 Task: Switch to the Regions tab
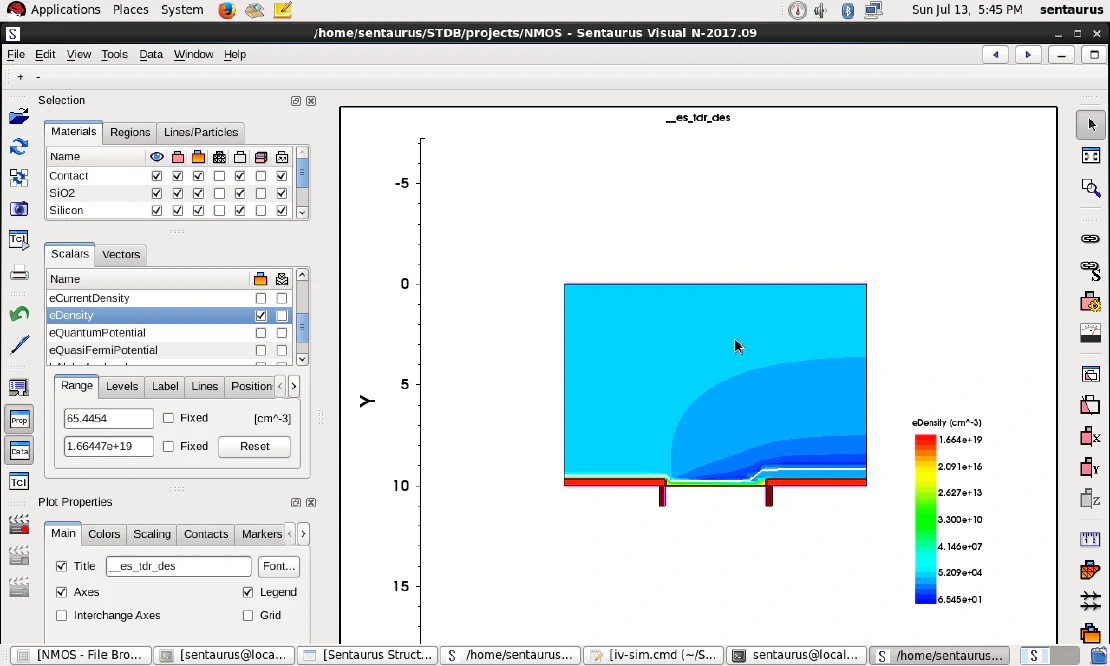[x=129, y=132]
